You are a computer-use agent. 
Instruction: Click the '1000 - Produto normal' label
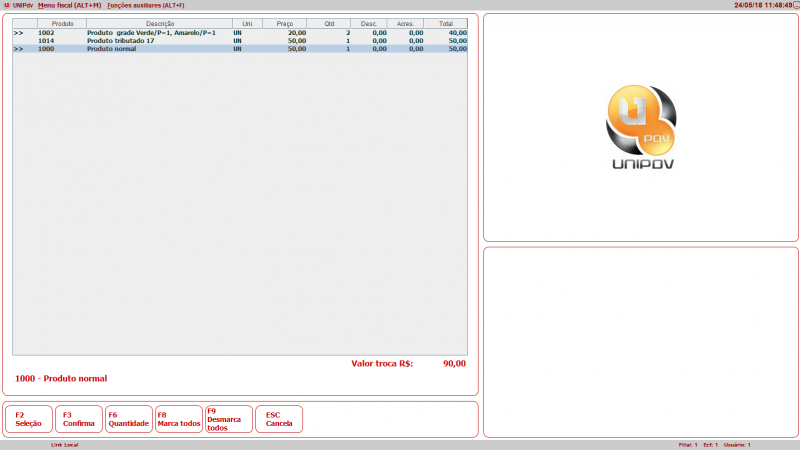[x=61, y=379]
